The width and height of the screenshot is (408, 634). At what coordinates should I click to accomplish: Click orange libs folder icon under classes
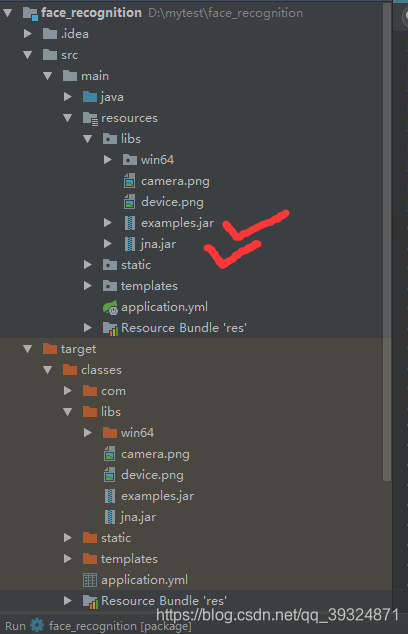(x=90, y=412)
